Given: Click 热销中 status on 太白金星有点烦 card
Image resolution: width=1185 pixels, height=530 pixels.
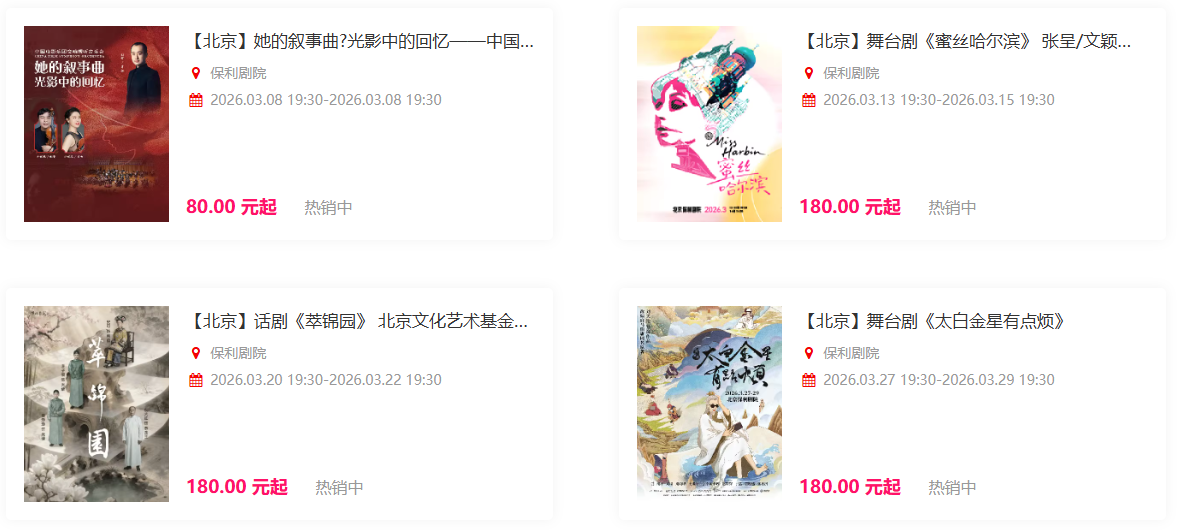Looking at the screenshot, I should [x=952, y=488].
